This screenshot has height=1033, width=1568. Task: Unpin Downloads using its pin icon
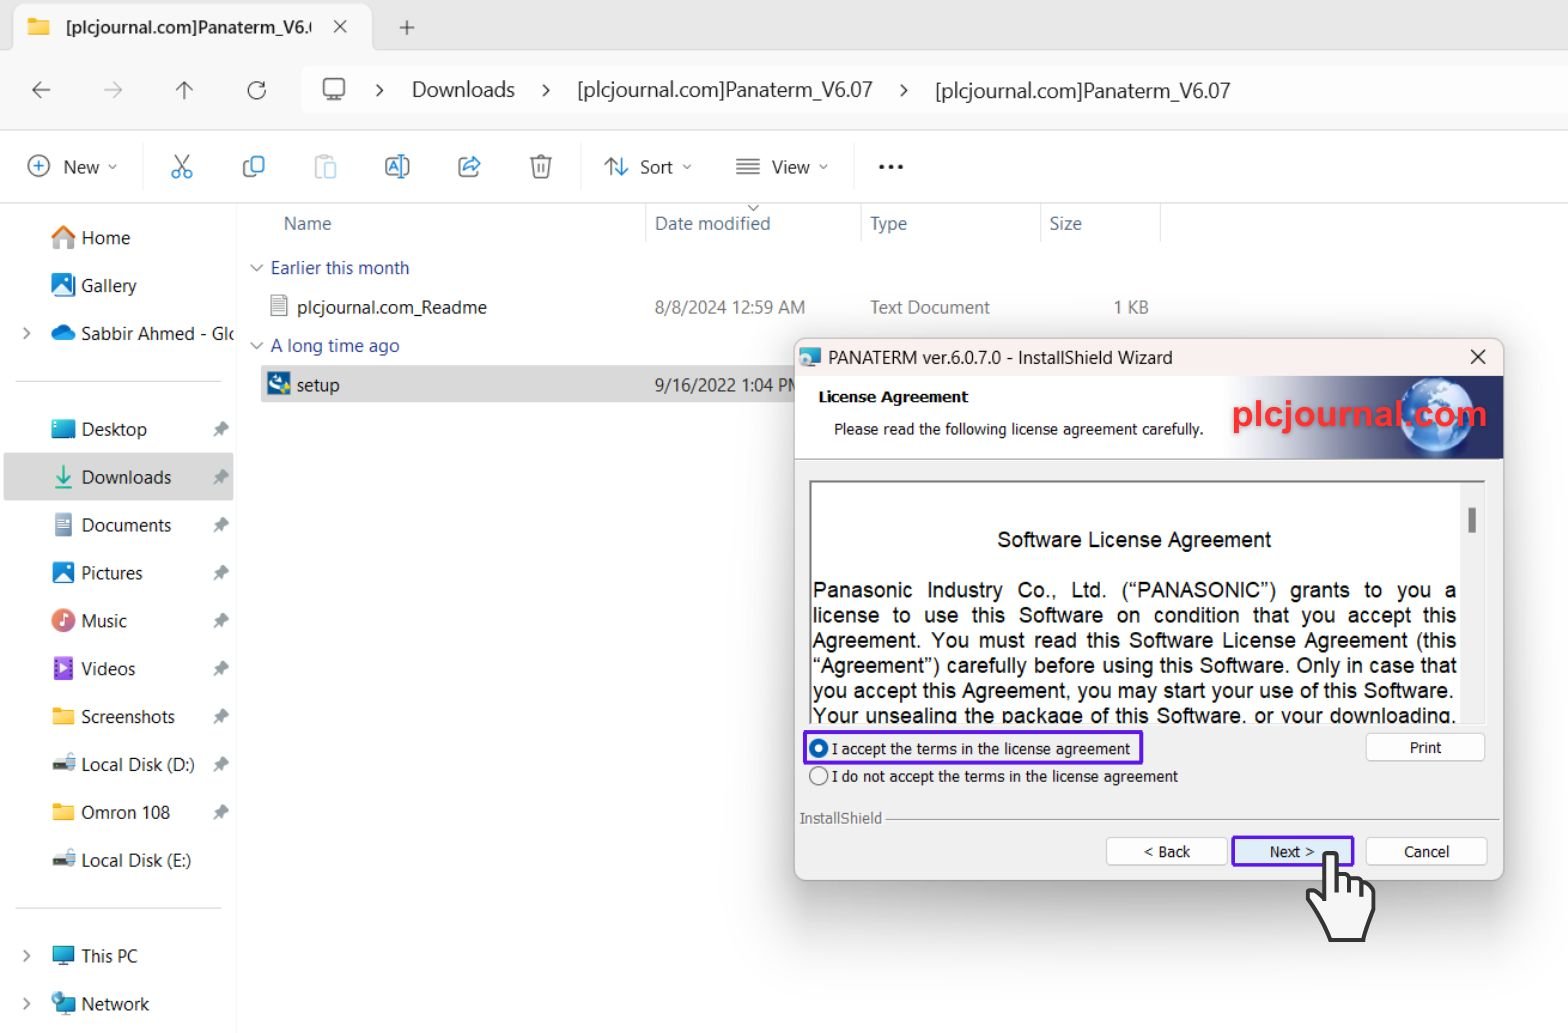(220, 477)
